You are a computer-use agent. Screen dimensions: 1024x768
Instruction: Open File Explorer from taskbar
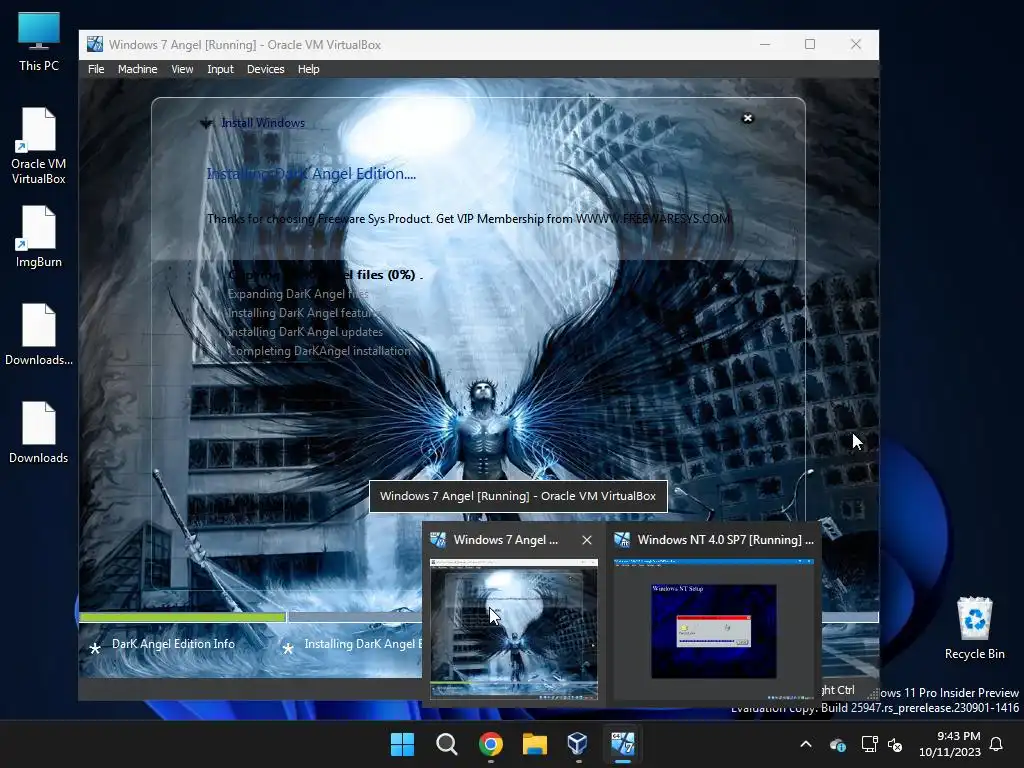click(x=534, y=744)
